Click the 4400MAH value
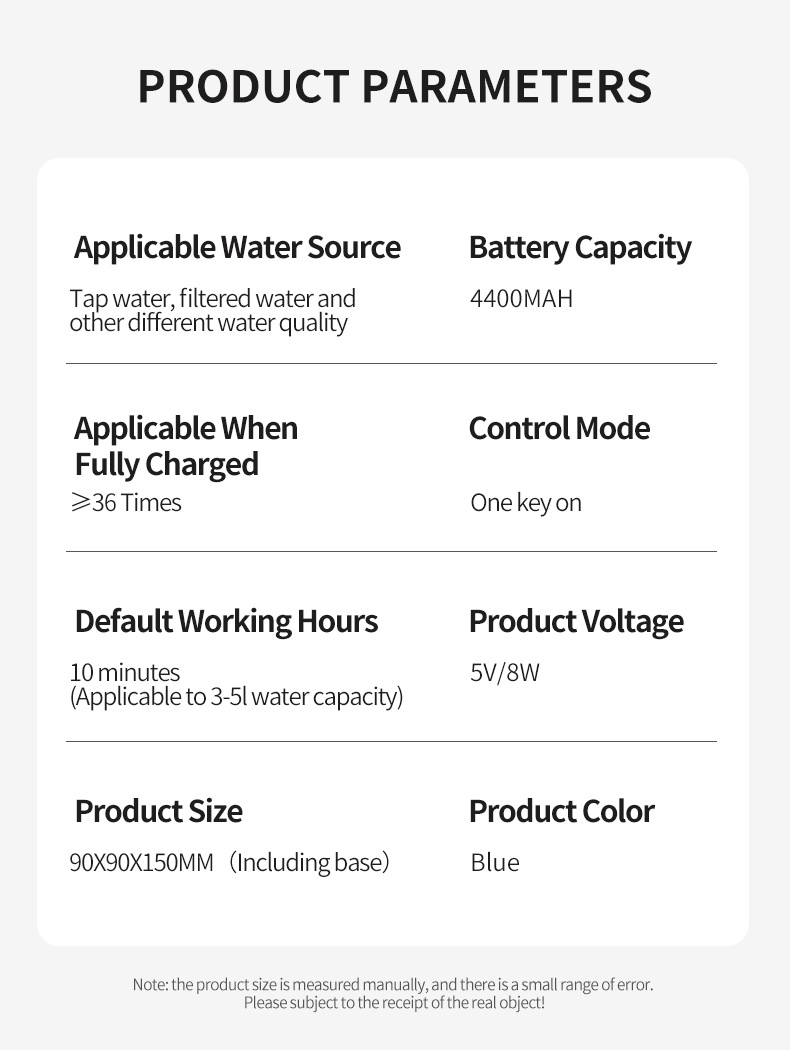 point(521,299)
